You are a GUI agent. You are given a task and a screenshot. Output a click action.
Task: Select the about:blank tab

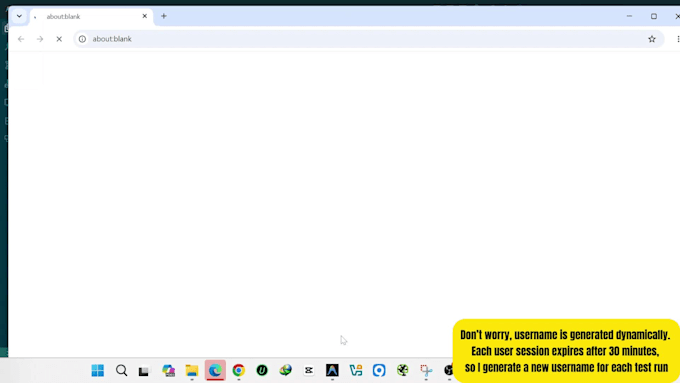pos(92,16)
